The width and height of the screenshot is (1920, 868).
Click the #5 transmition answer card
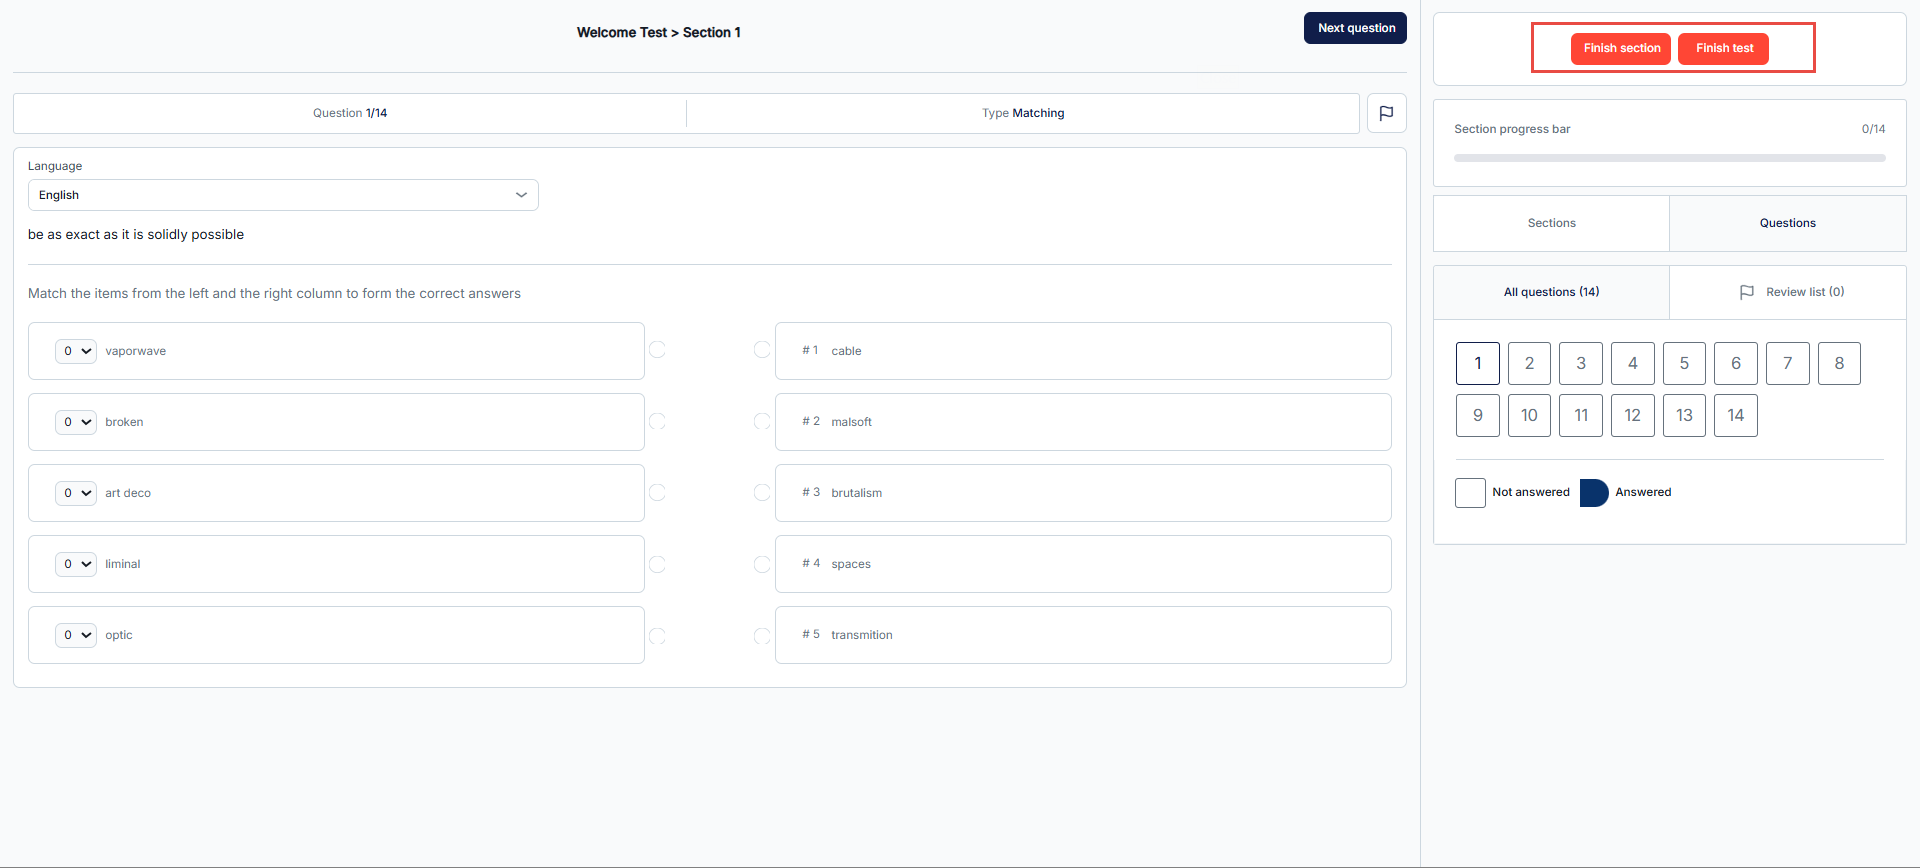[1083, 635]
